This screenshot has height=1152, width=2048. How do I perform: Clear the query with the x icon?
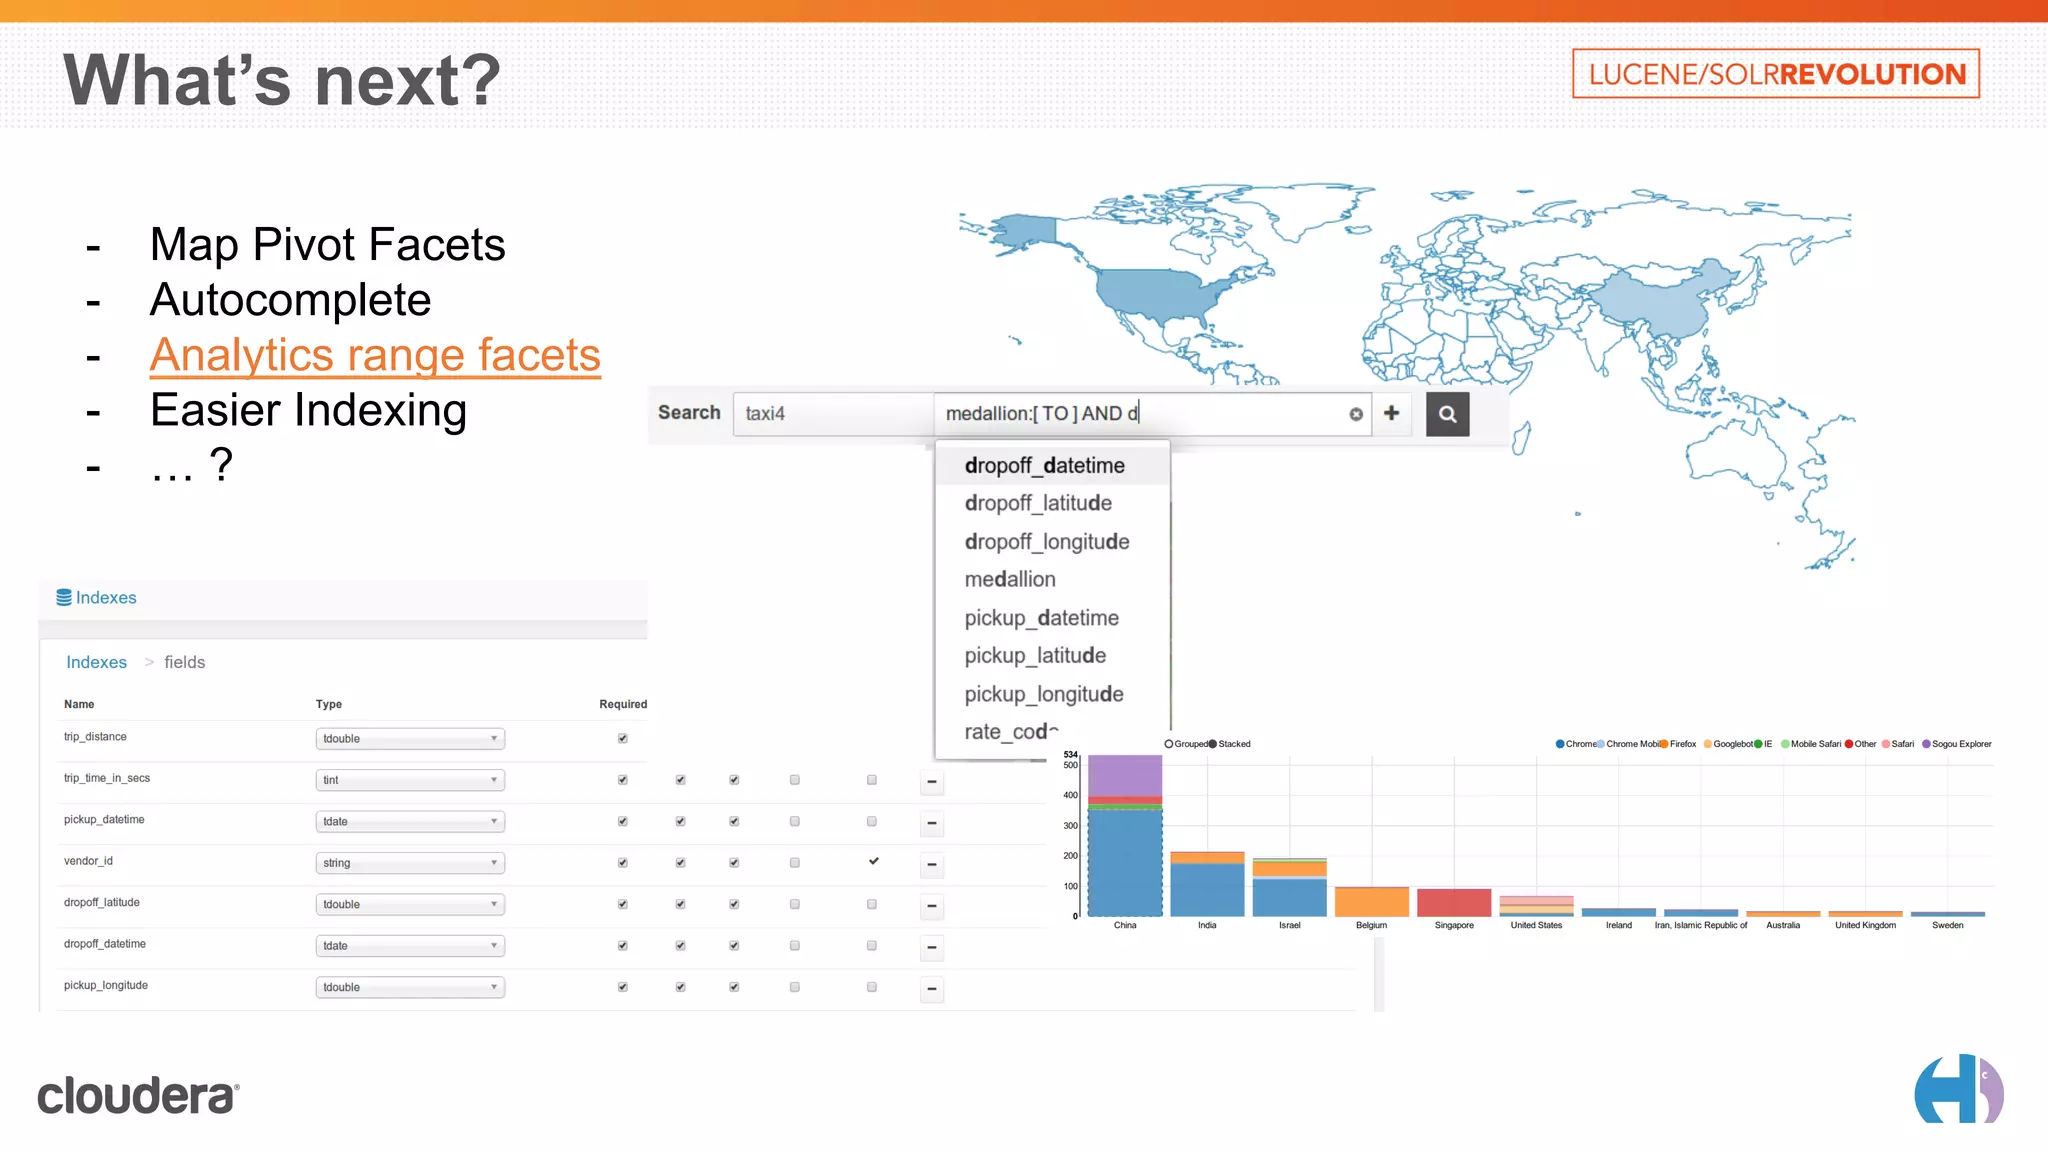1356,414
